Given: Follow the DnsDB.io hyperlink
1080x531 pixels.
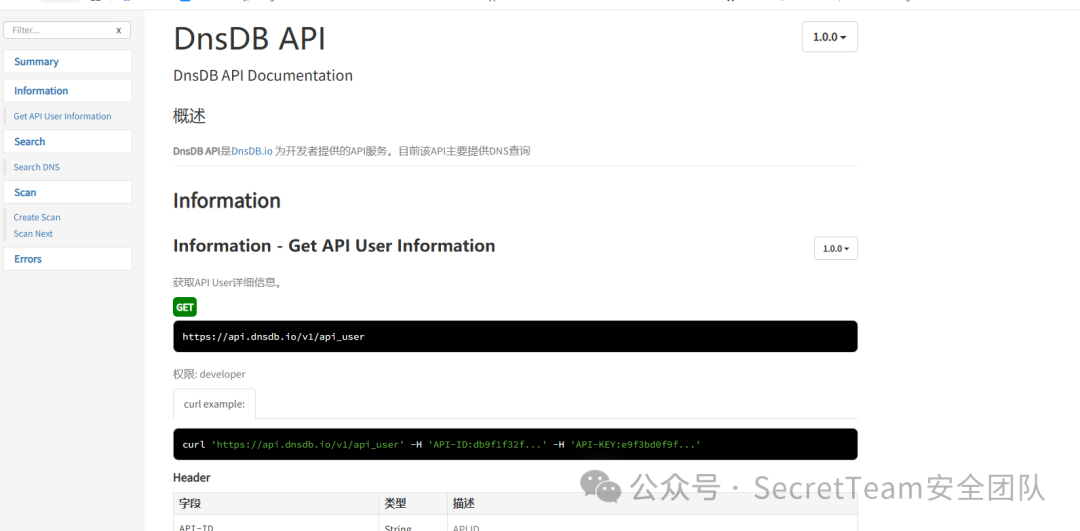Looking at the screenshot, I should (251, 151).
